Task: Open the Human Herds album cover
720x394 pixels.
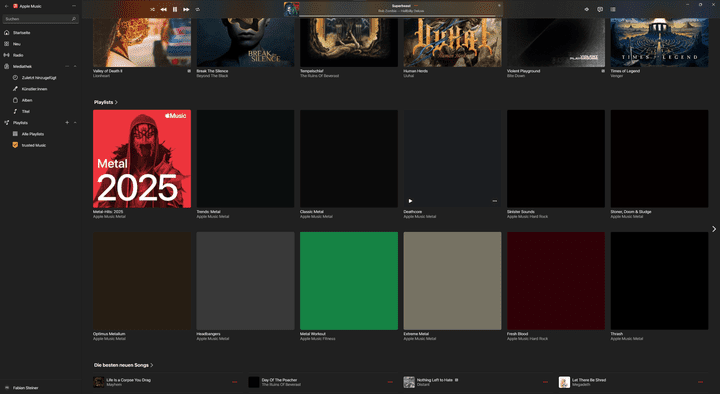Action: (x=452, y=42)
